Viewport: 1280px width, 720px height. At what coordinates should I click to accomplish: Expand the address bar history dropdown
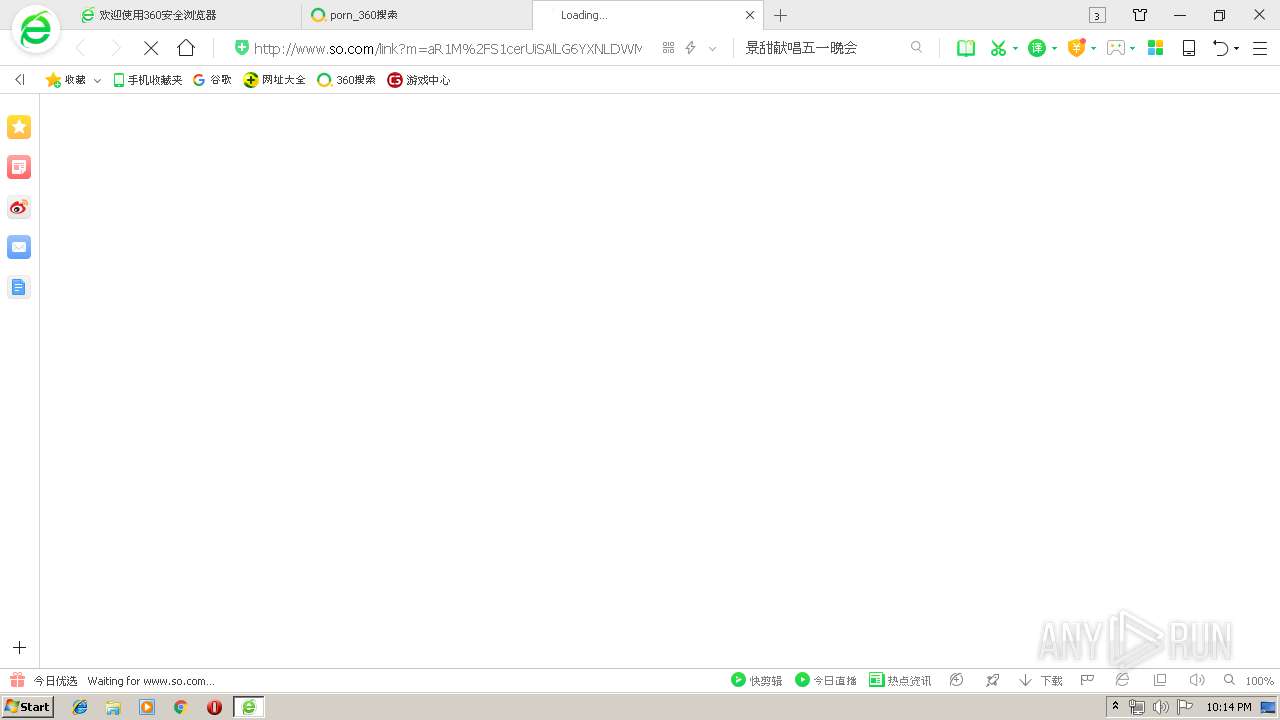tap(712, 48)
